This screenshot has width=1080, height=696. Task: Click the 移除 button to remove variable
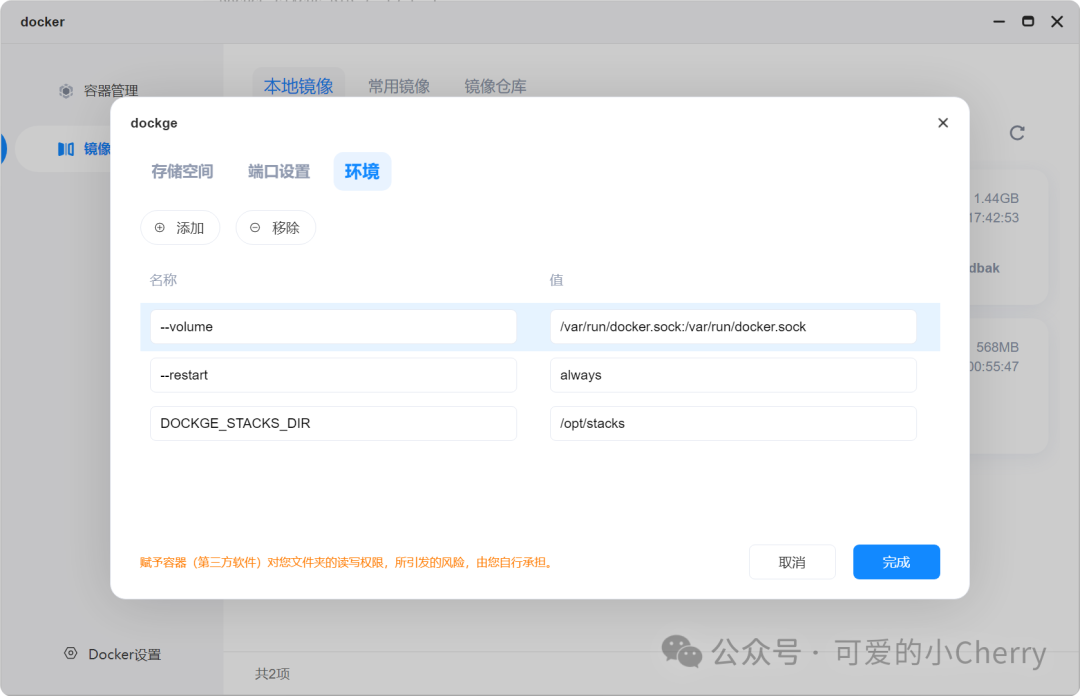tap(276, 227)
